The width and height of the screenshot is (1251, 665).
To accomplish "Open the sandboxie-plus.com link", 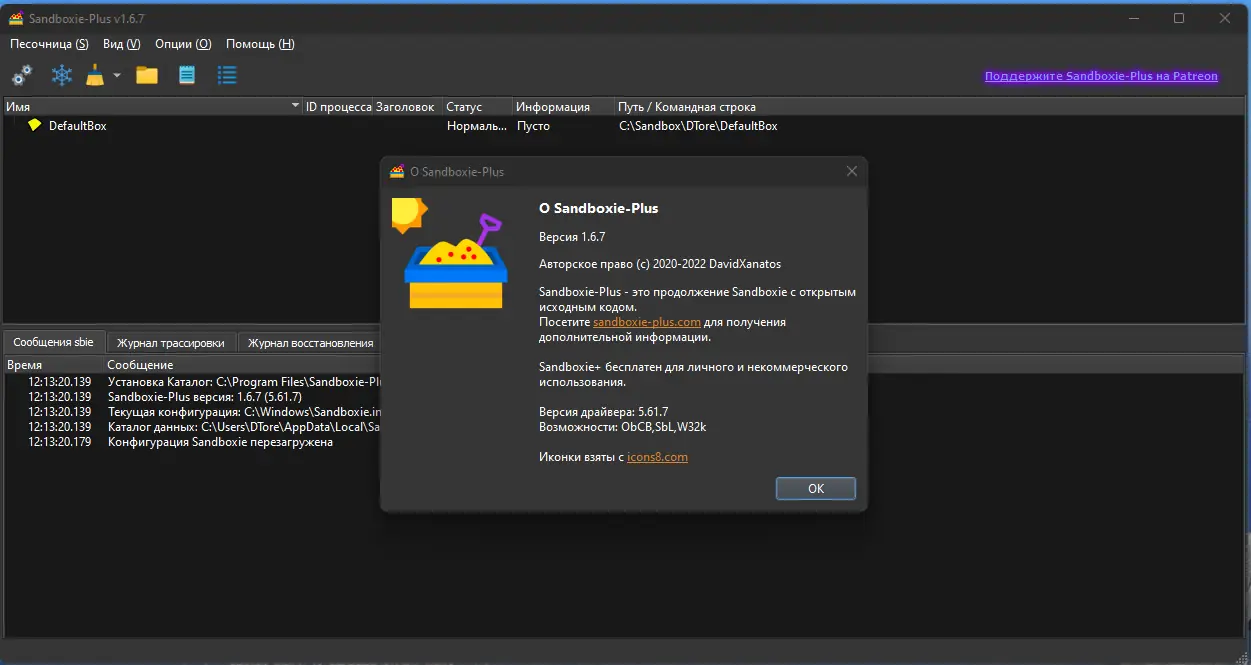I will pyautogui.click(x=647, y=322).
